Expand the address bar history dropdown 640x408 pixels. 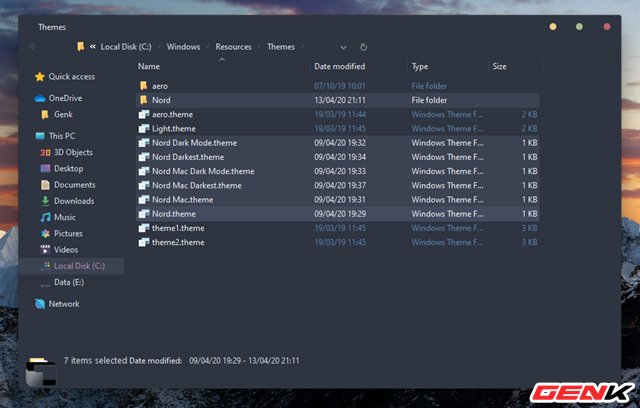coord(343,46)
